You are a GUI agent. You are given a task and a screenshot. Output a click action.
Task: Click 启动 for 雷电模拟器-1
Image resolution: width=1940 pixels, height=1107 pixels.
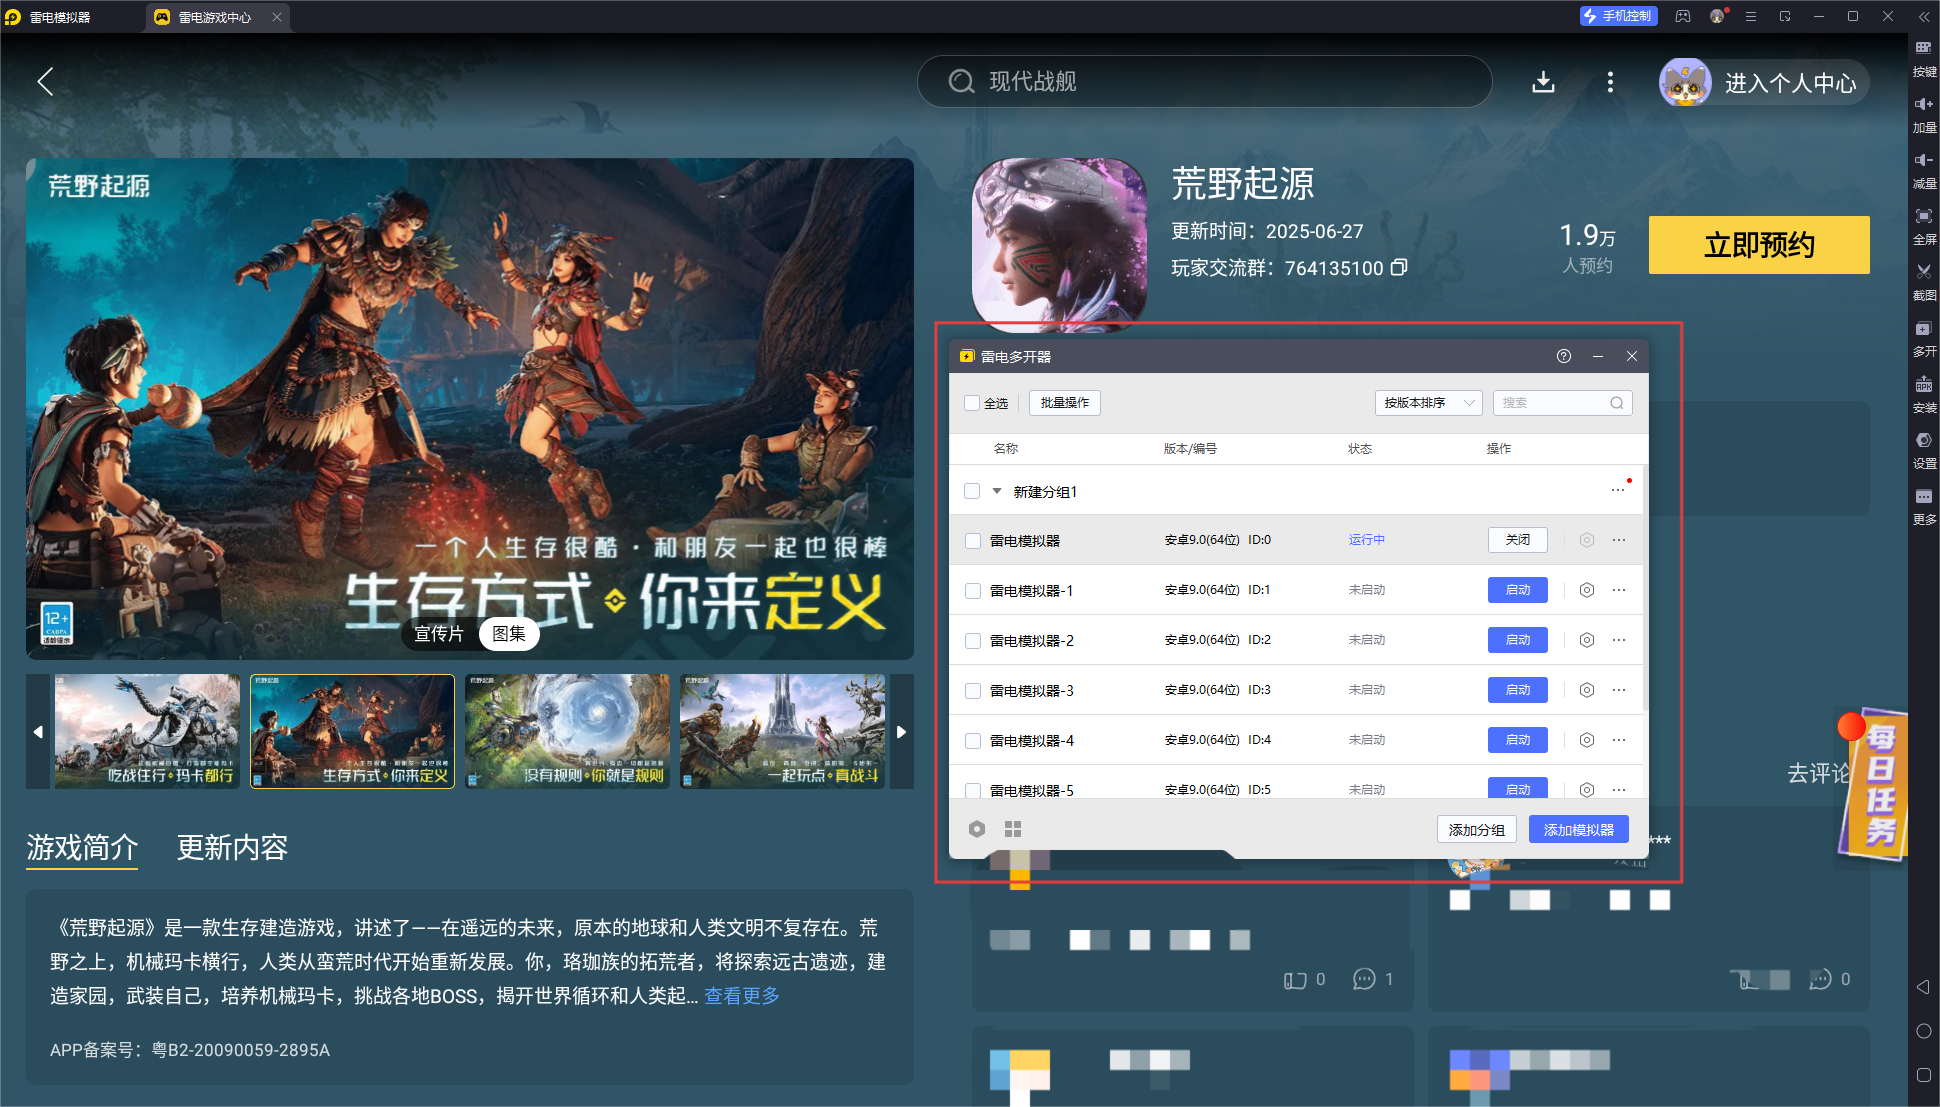click(x=1518, y=590)
